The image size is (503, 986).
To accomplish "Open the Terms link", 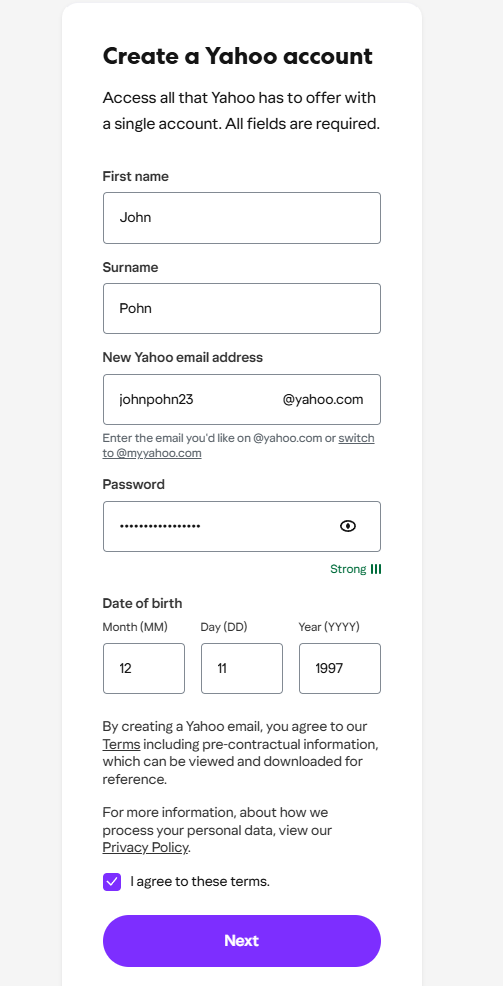I will click(121, 745).
